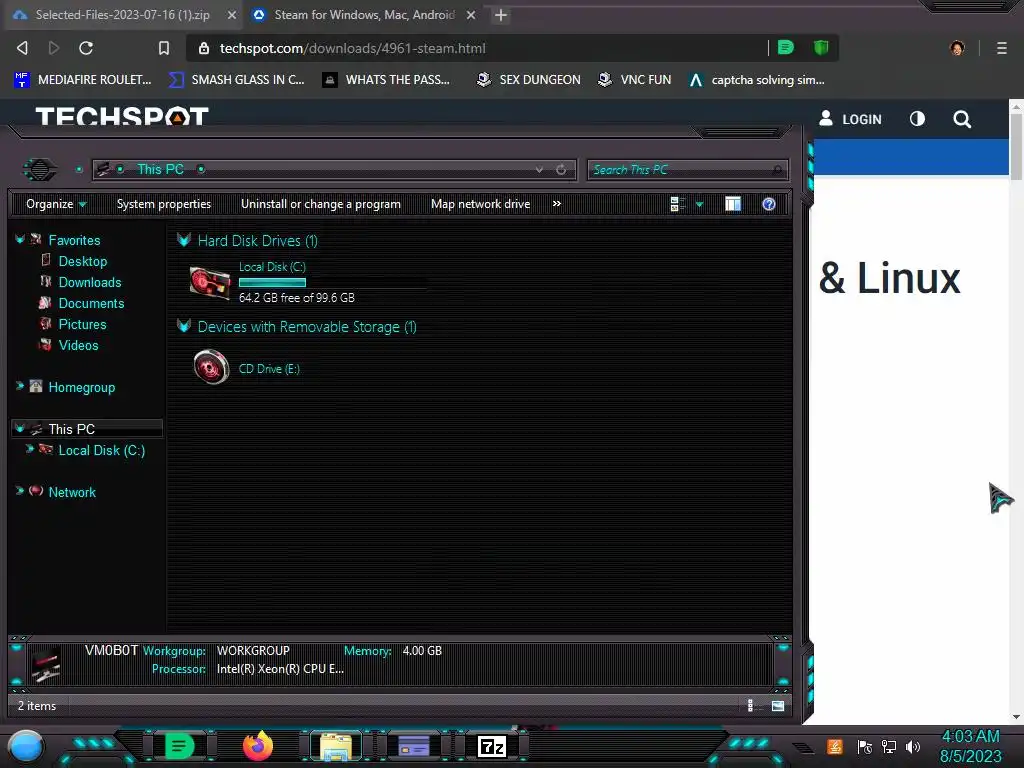Collapse the This PC tree node
Screen dimensions: 1024x768
[x=20, y=428]
